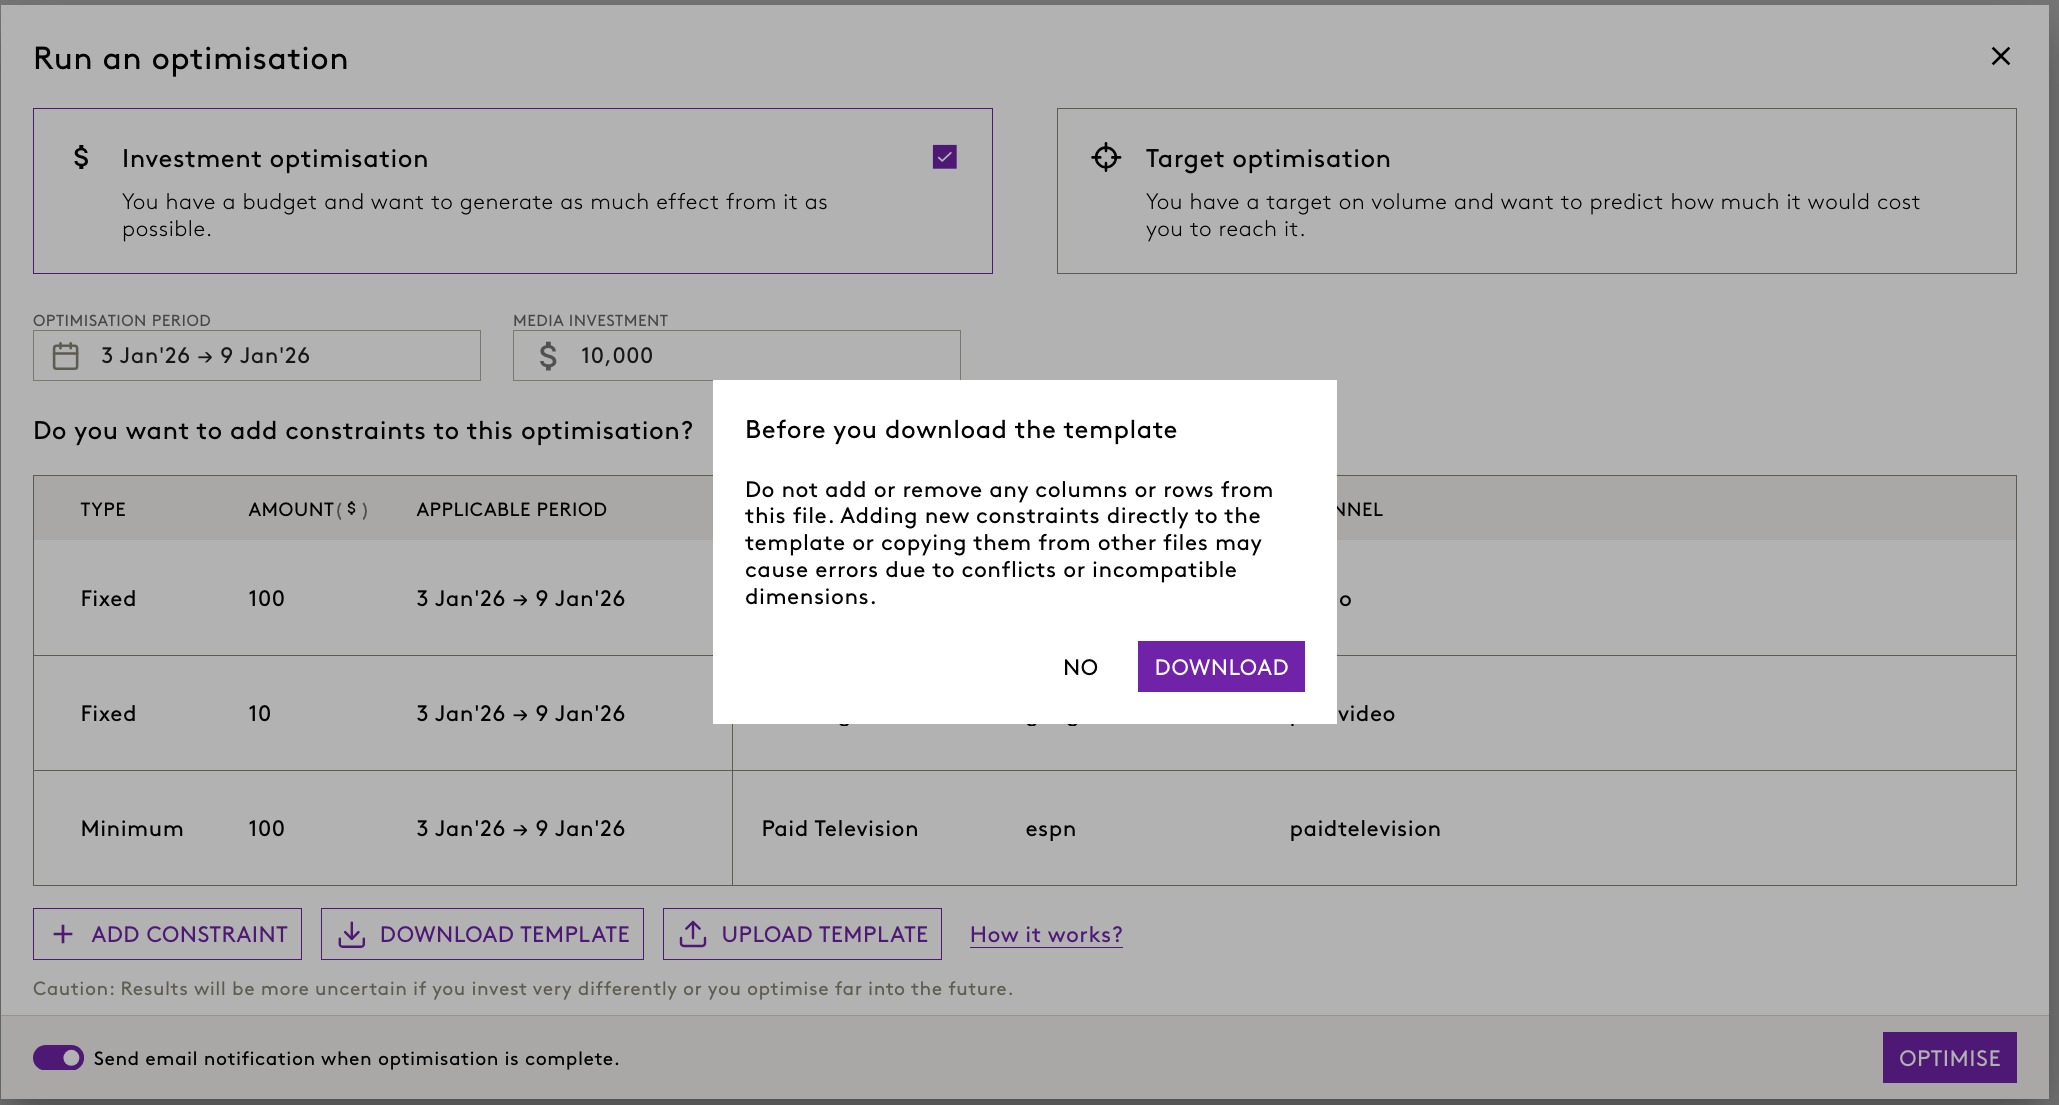Click the plus icon on Add Constraint

pos(63,934)
